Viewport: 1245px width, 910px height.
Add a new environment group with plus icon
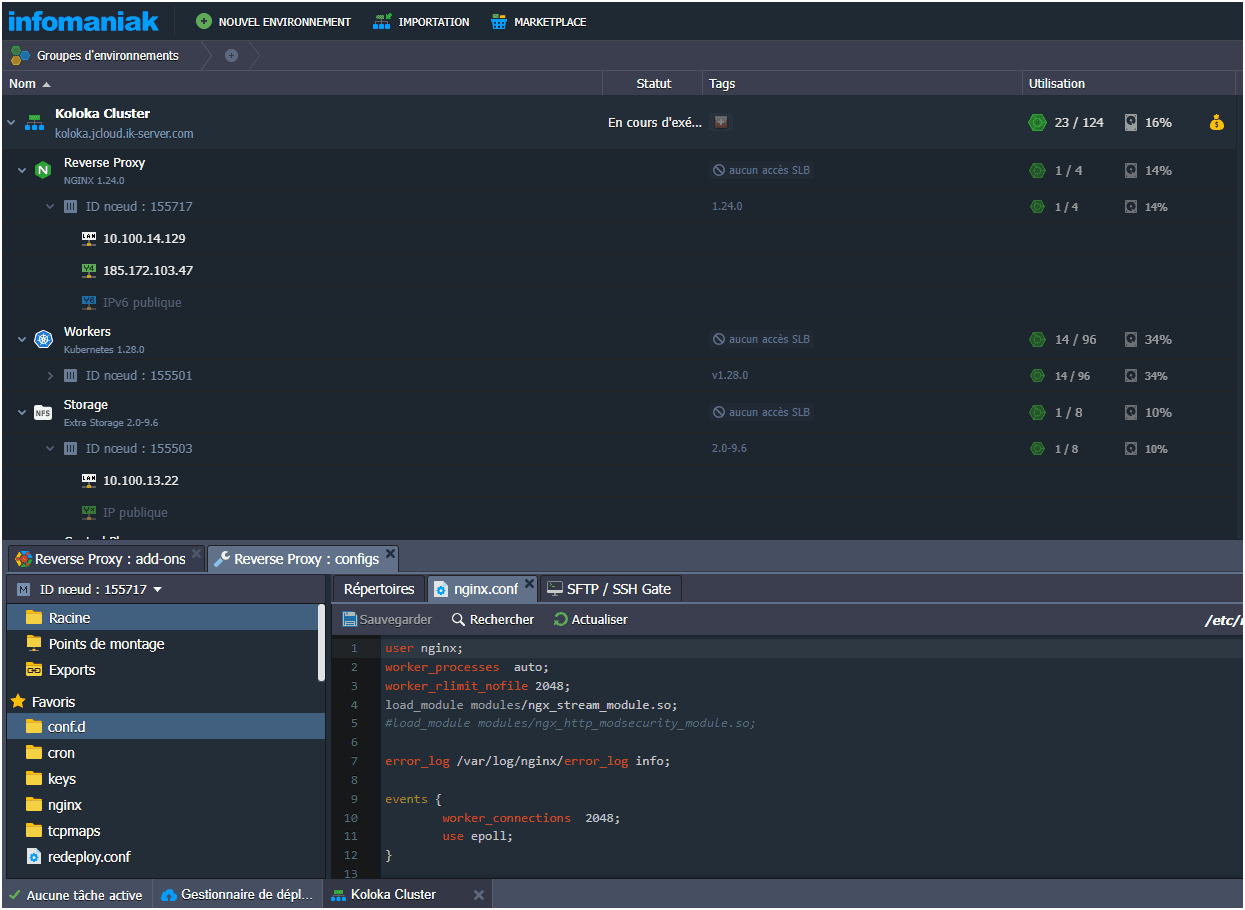tap(231, 56)
